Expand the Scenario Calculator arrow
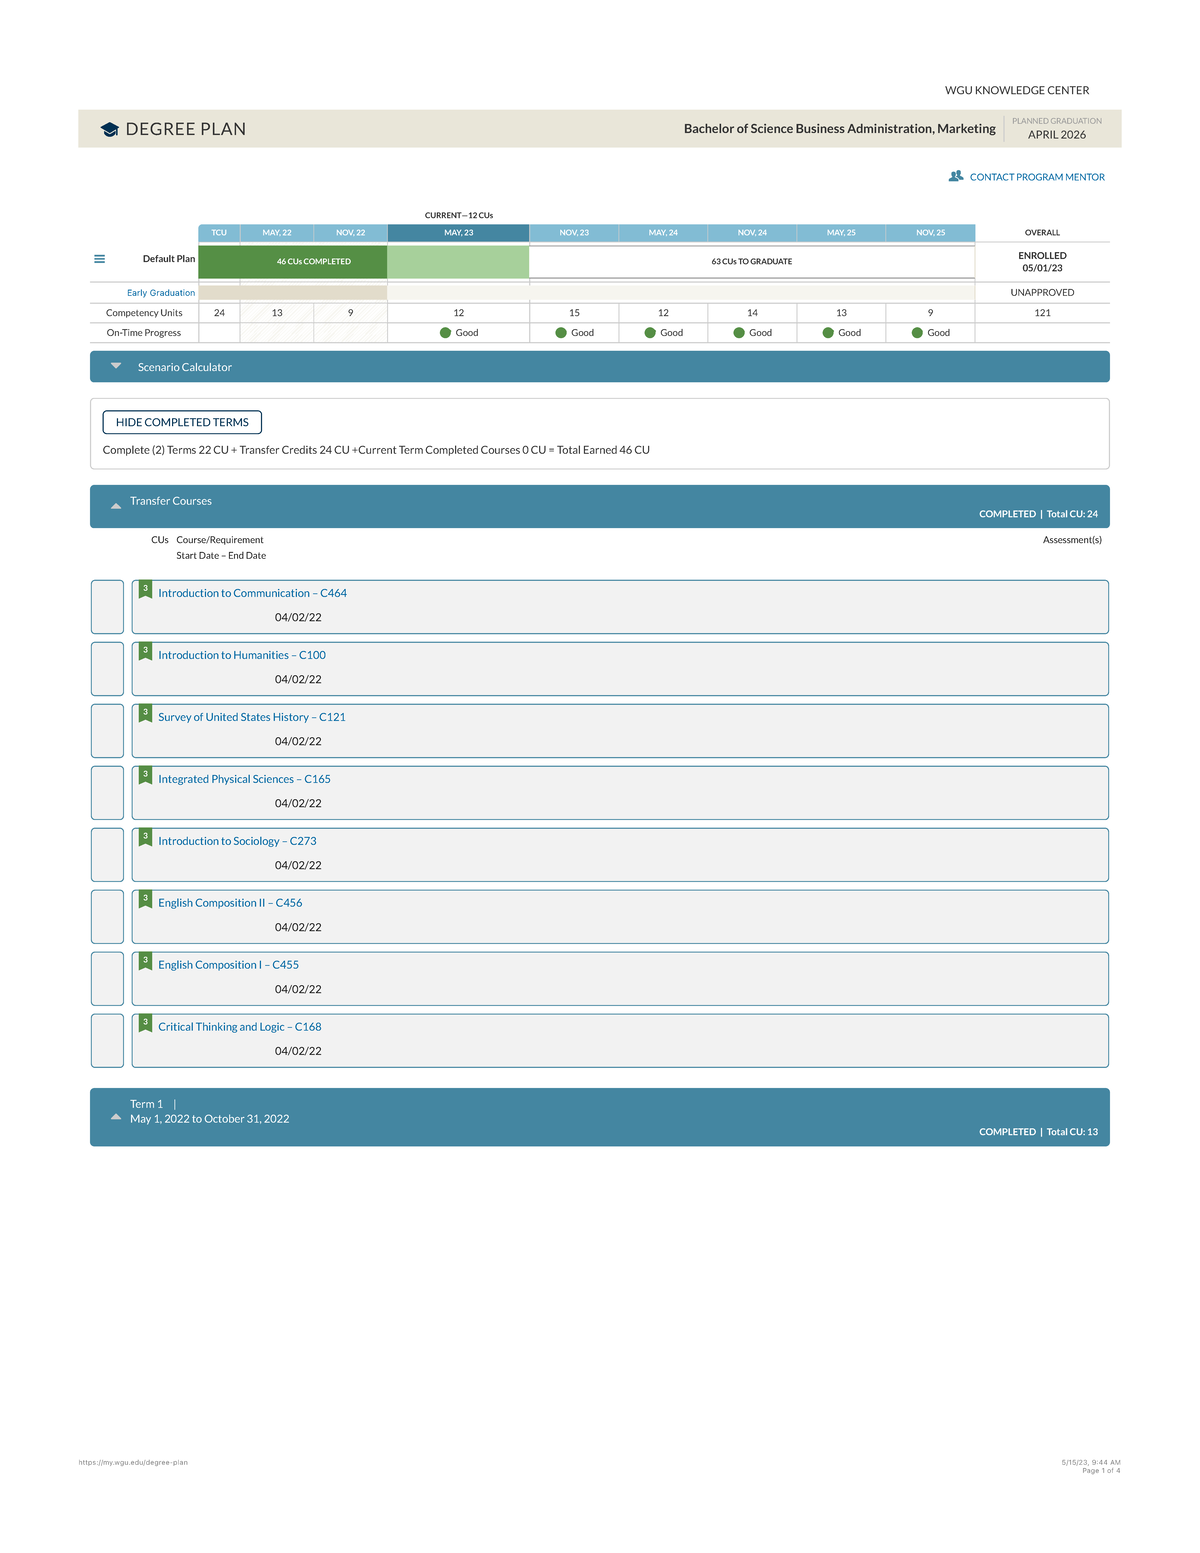The image size is (1200, 1553). [x=116, y=366]
